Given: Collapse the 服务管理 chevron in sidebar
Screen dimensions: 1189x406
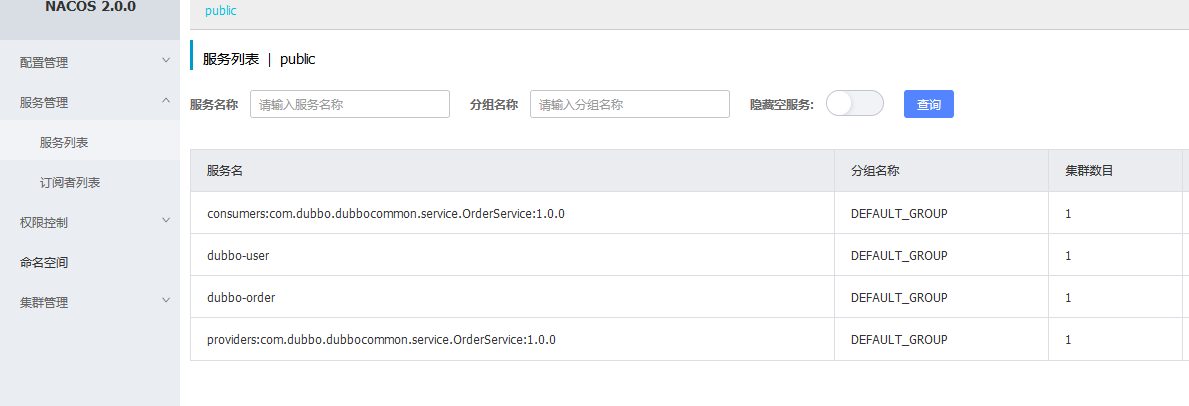Looking at the screenshot, I should tap(166, 100).
